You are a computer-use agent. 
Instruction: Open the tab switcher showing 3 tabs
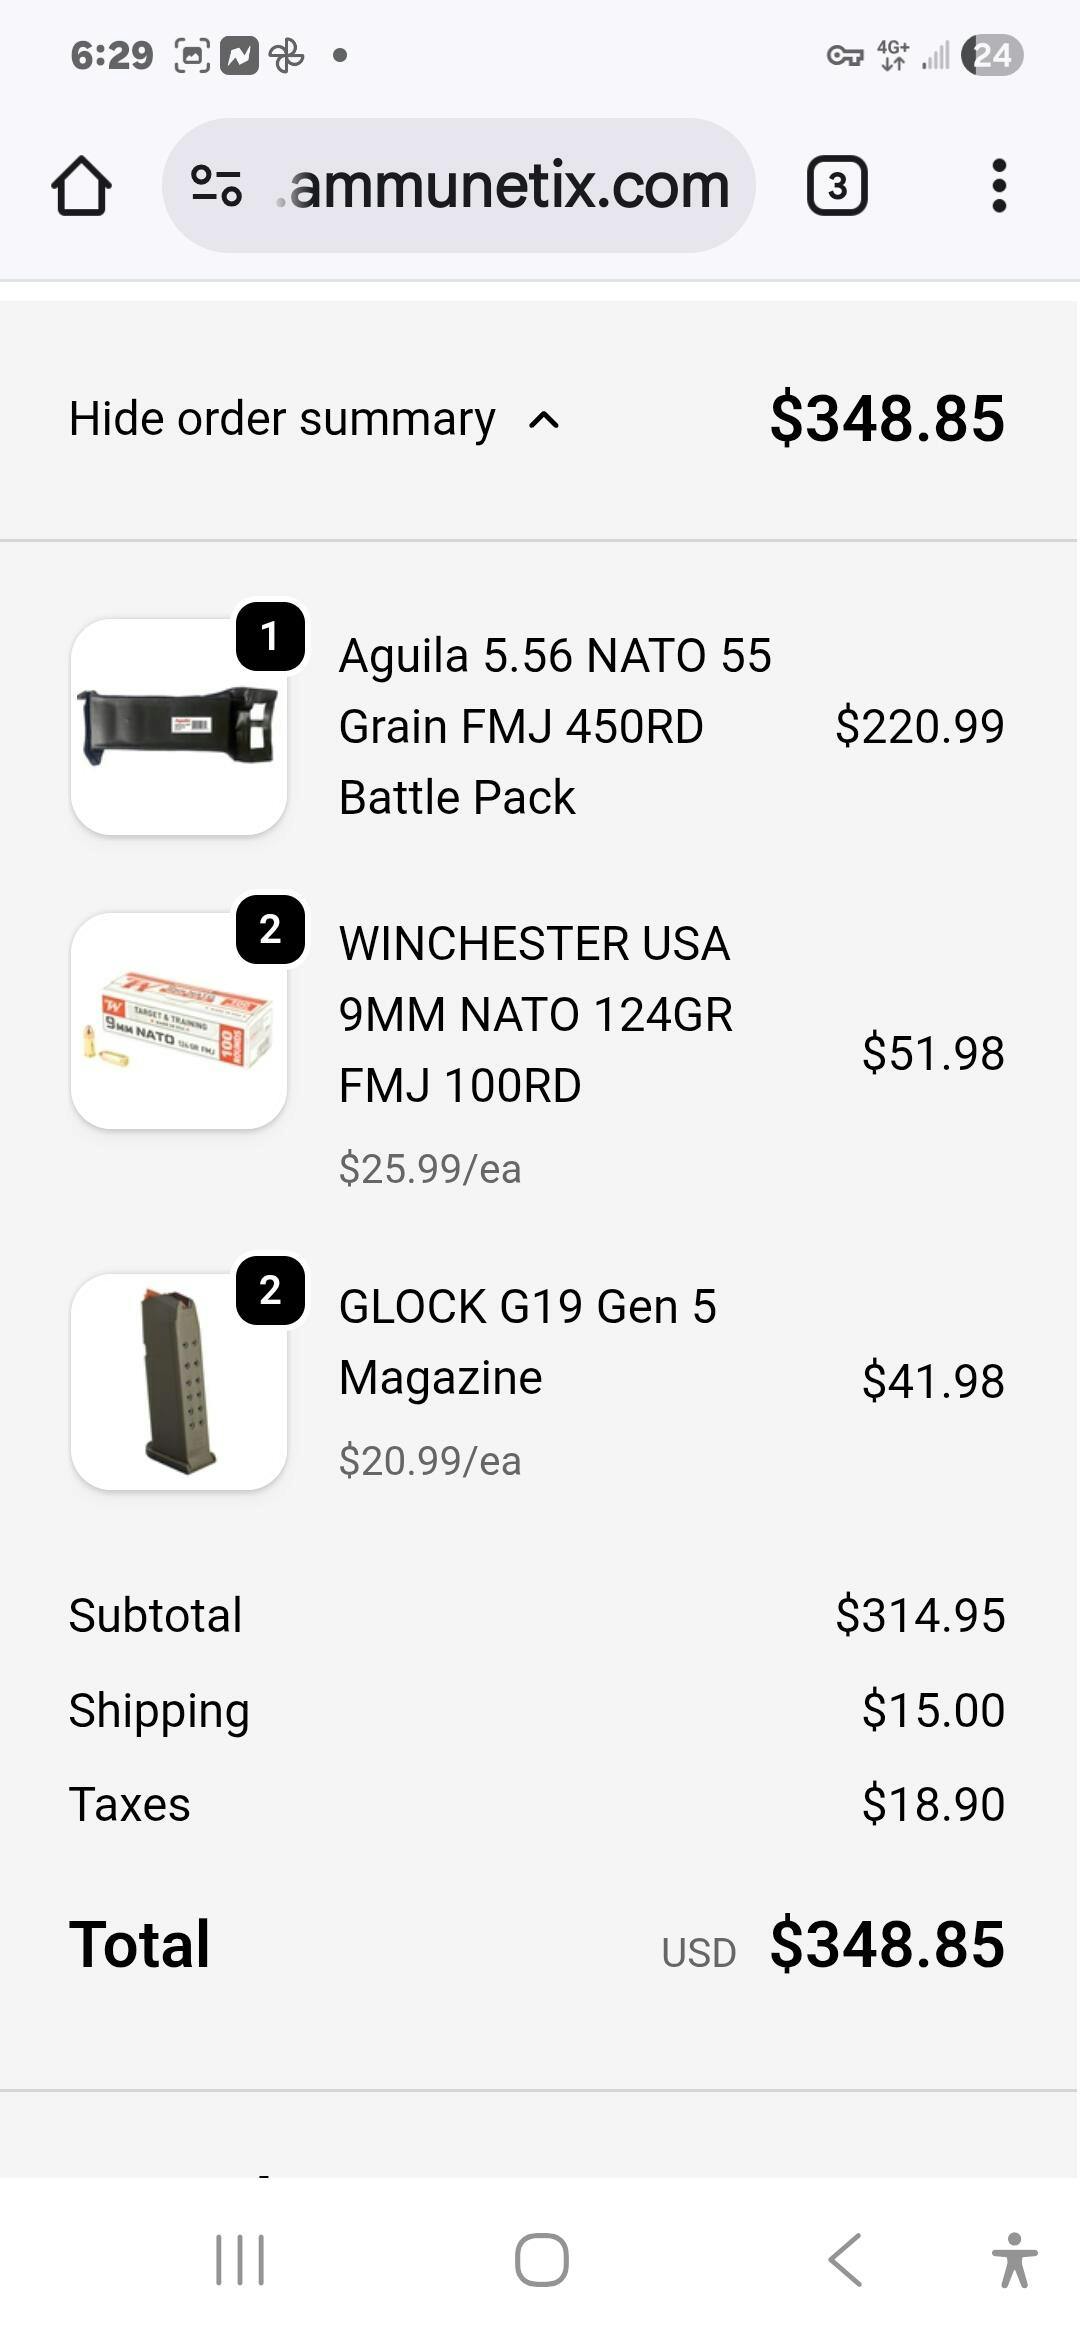point(837,186)
